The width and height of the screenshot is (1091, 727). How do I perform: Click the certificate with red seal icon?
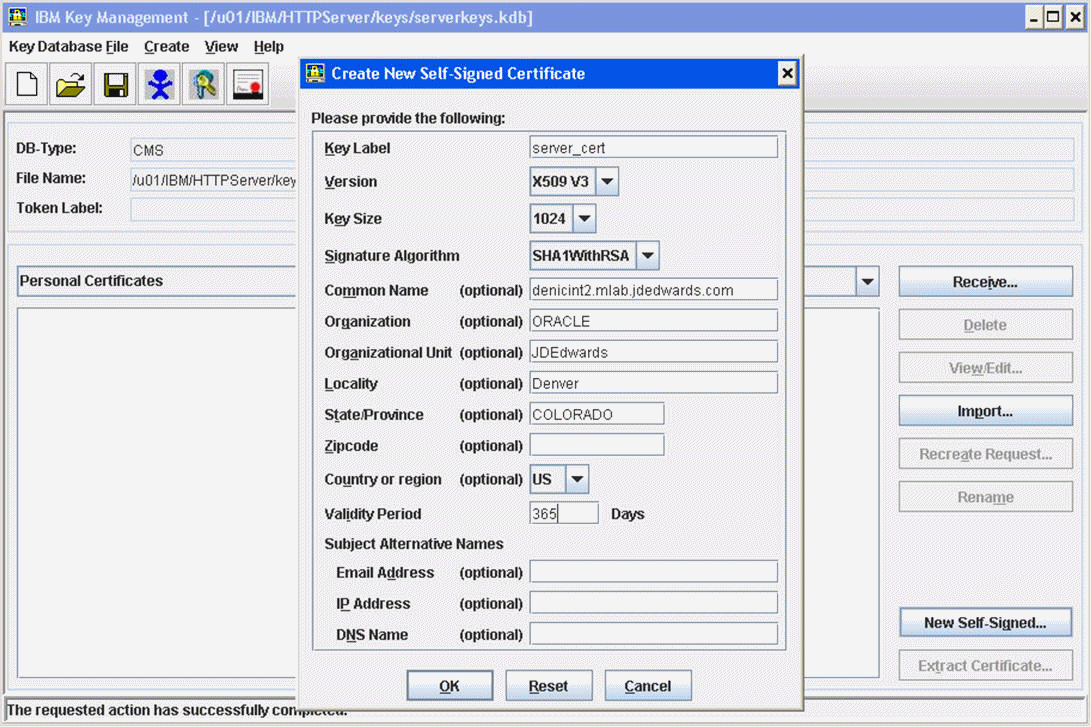[248, 84]
